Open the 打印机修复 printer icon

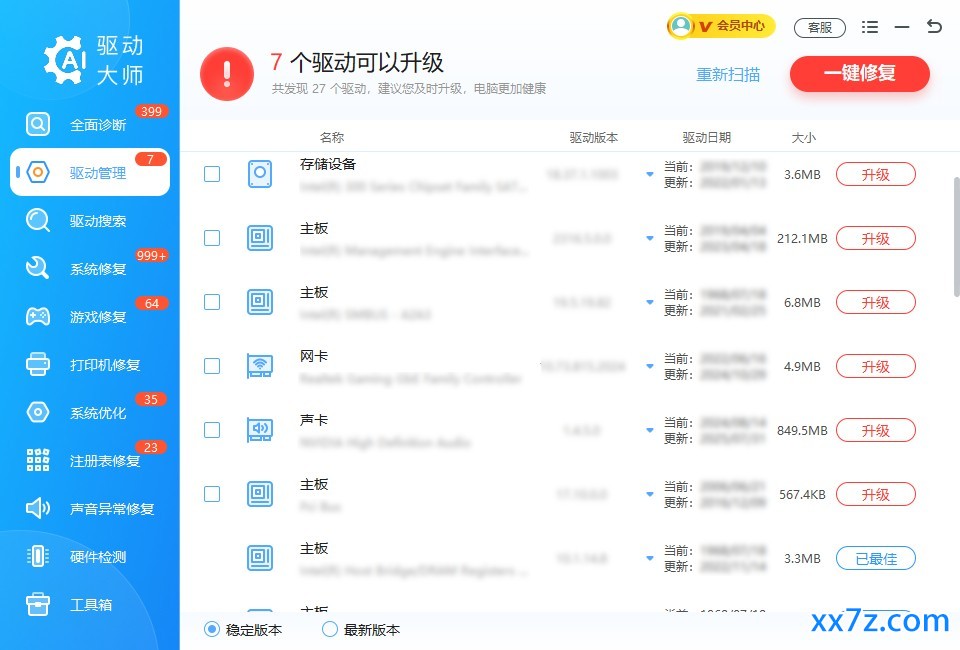38,364
